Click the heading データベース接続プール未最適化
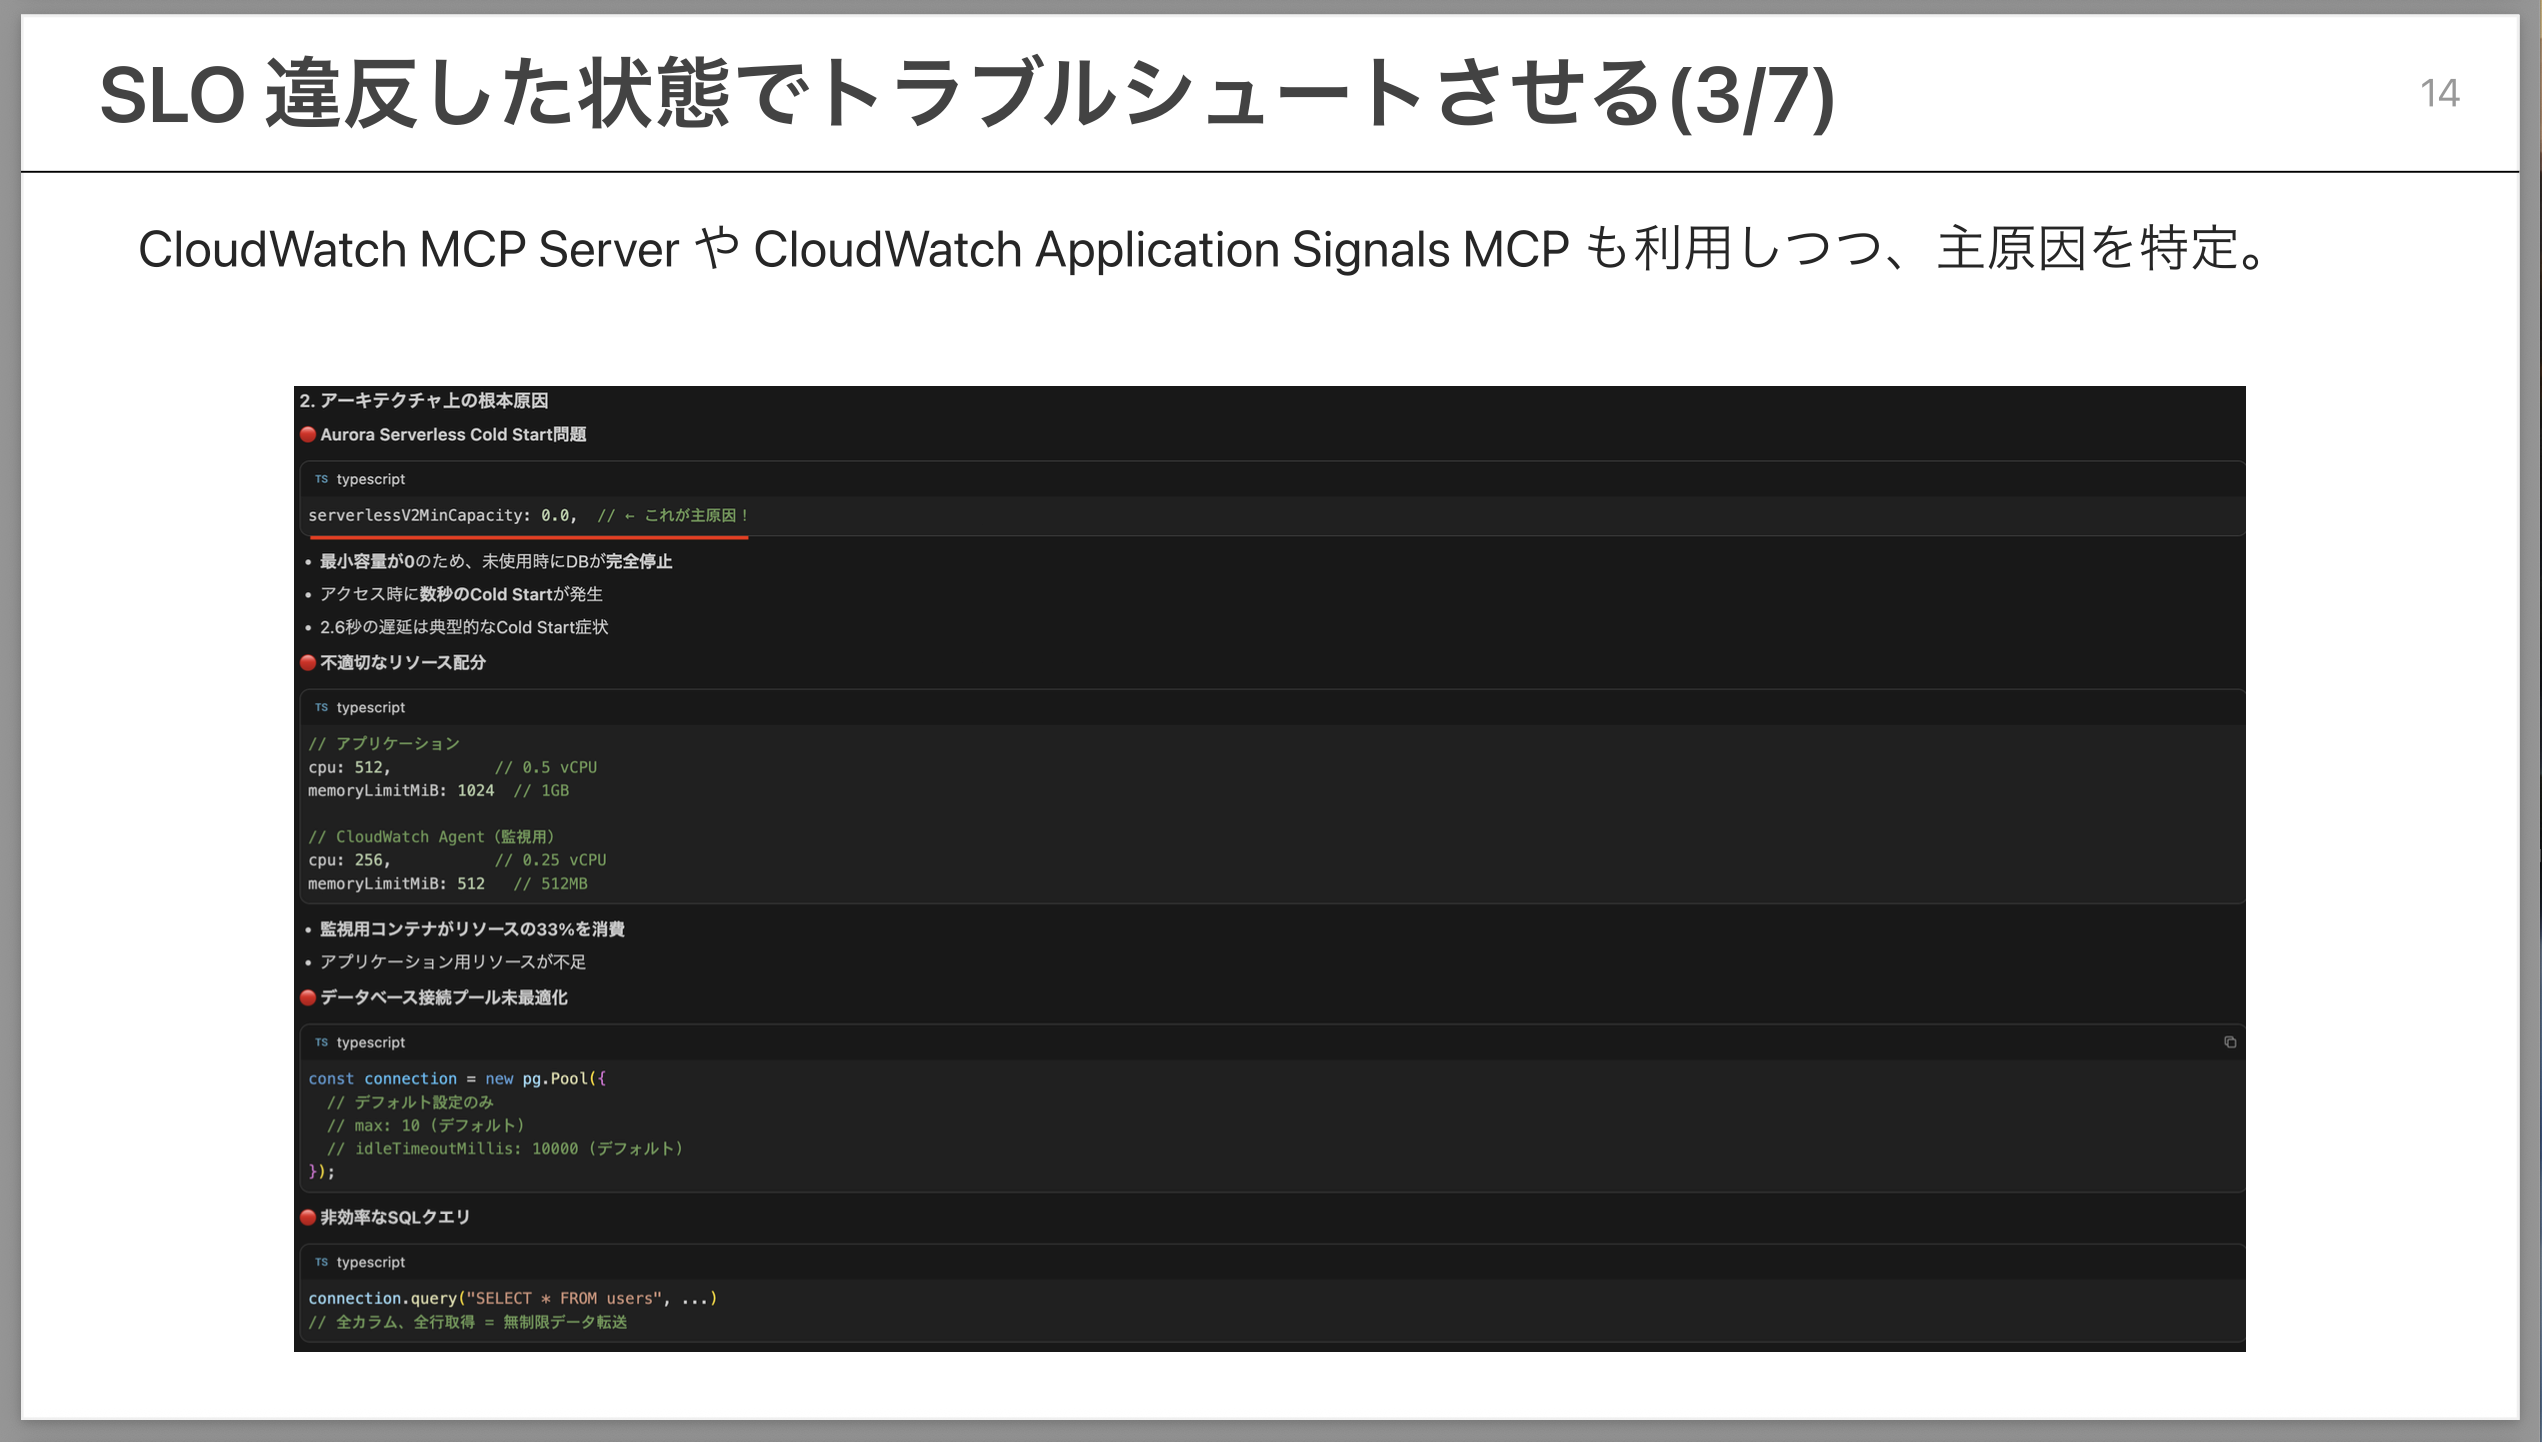2542x1442 pixels. [x=444, y=997]
